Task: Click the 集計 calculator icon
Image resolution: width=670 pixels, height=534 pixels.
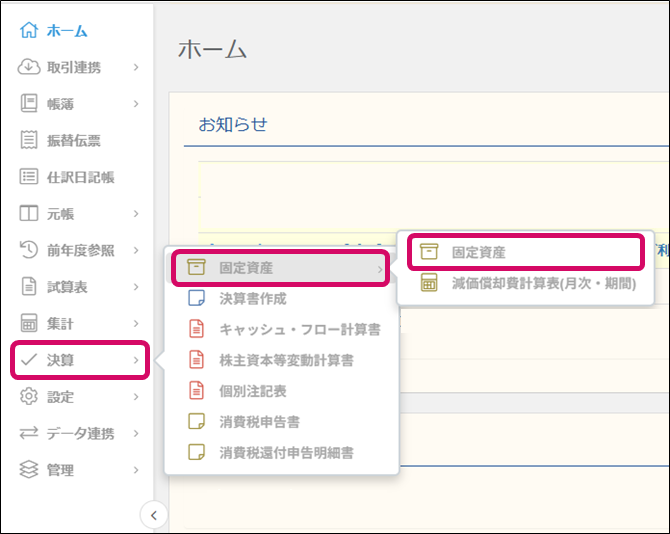Action: tap(29, 324)
